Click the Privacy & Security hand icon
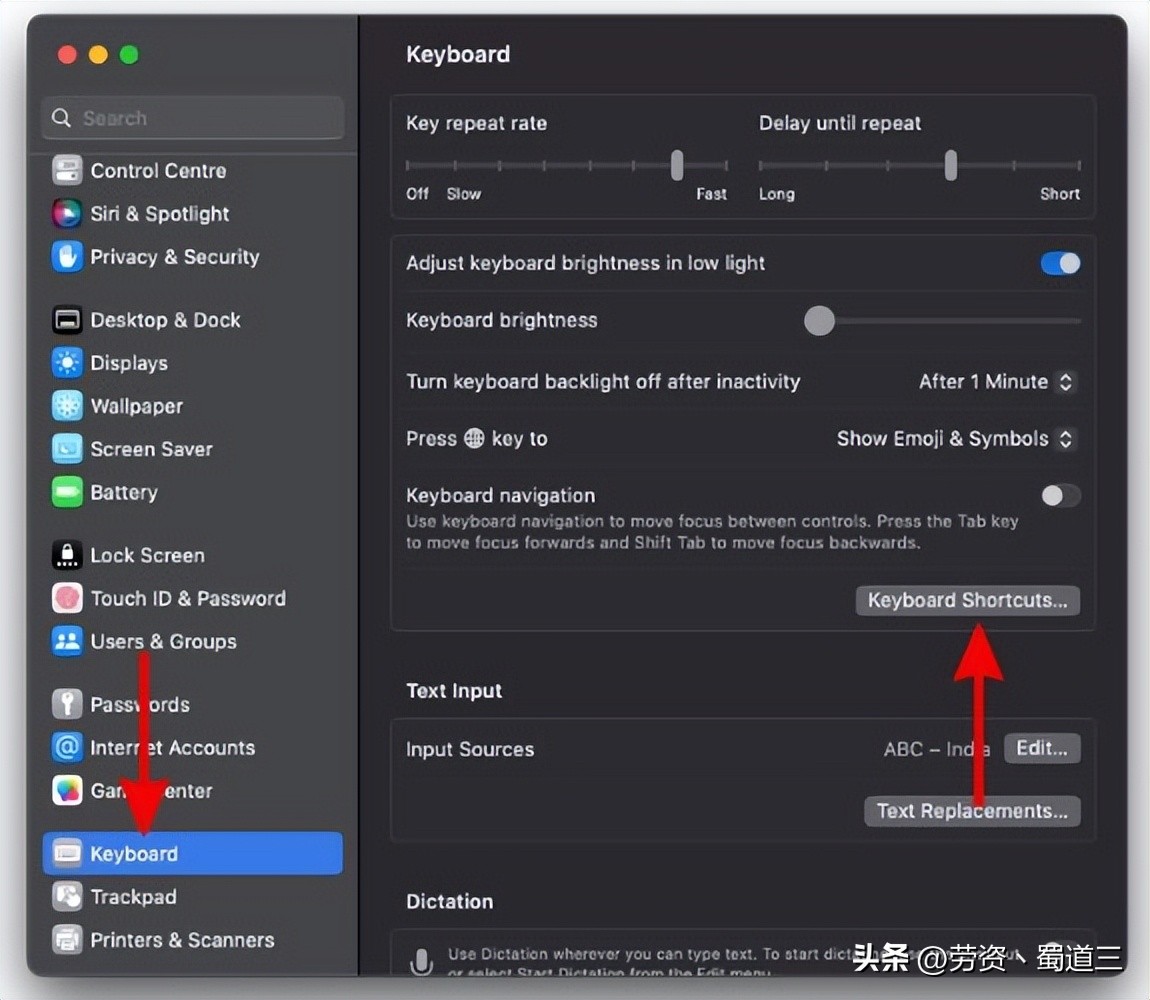 point(67,257)
